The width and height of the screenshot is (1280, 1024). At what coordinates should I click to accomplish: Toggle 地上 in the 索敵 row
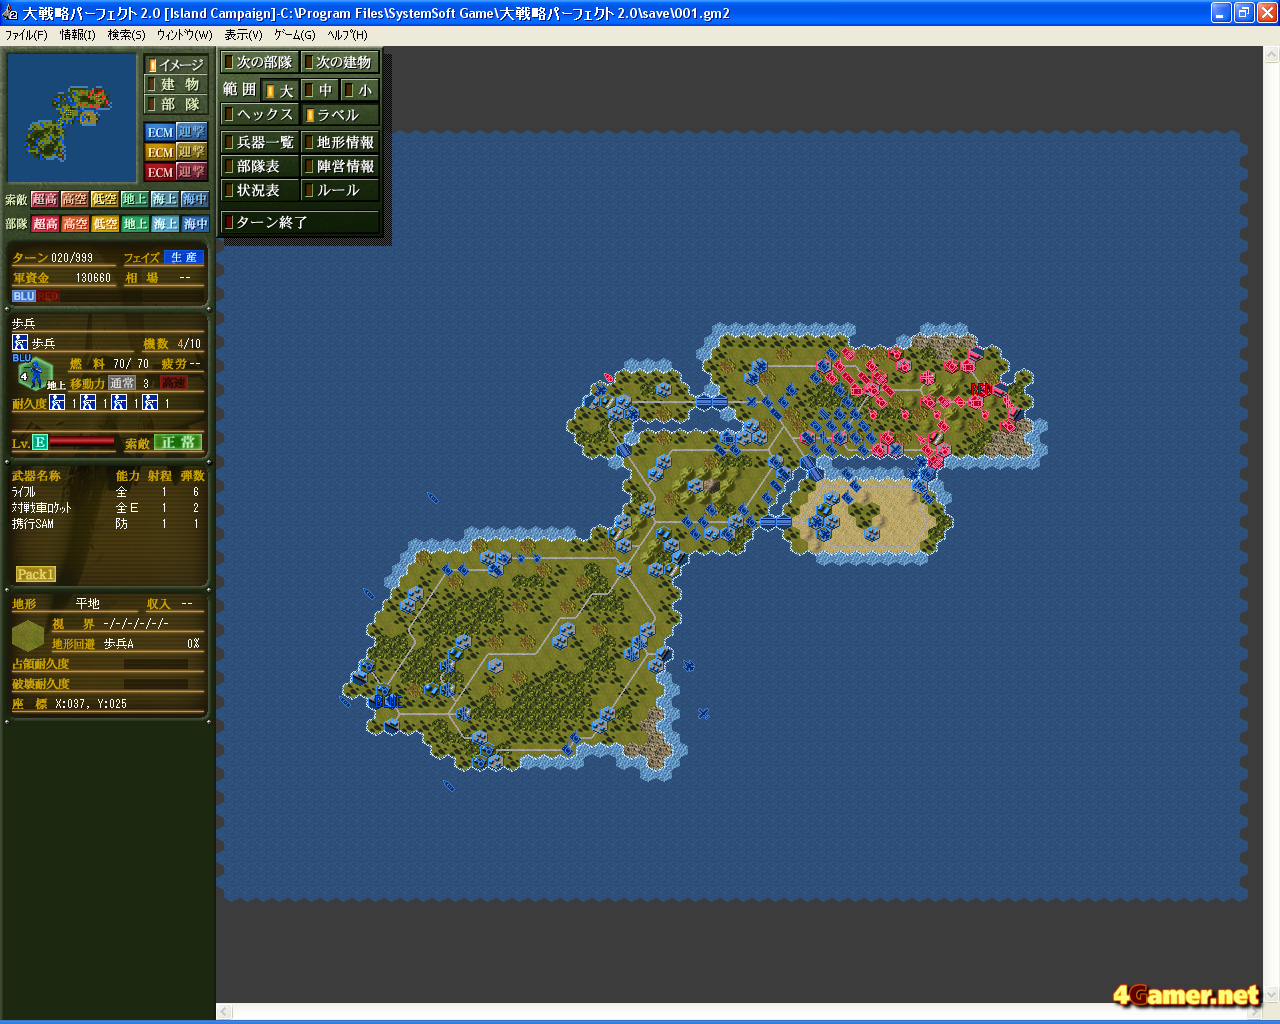(135, 200)
